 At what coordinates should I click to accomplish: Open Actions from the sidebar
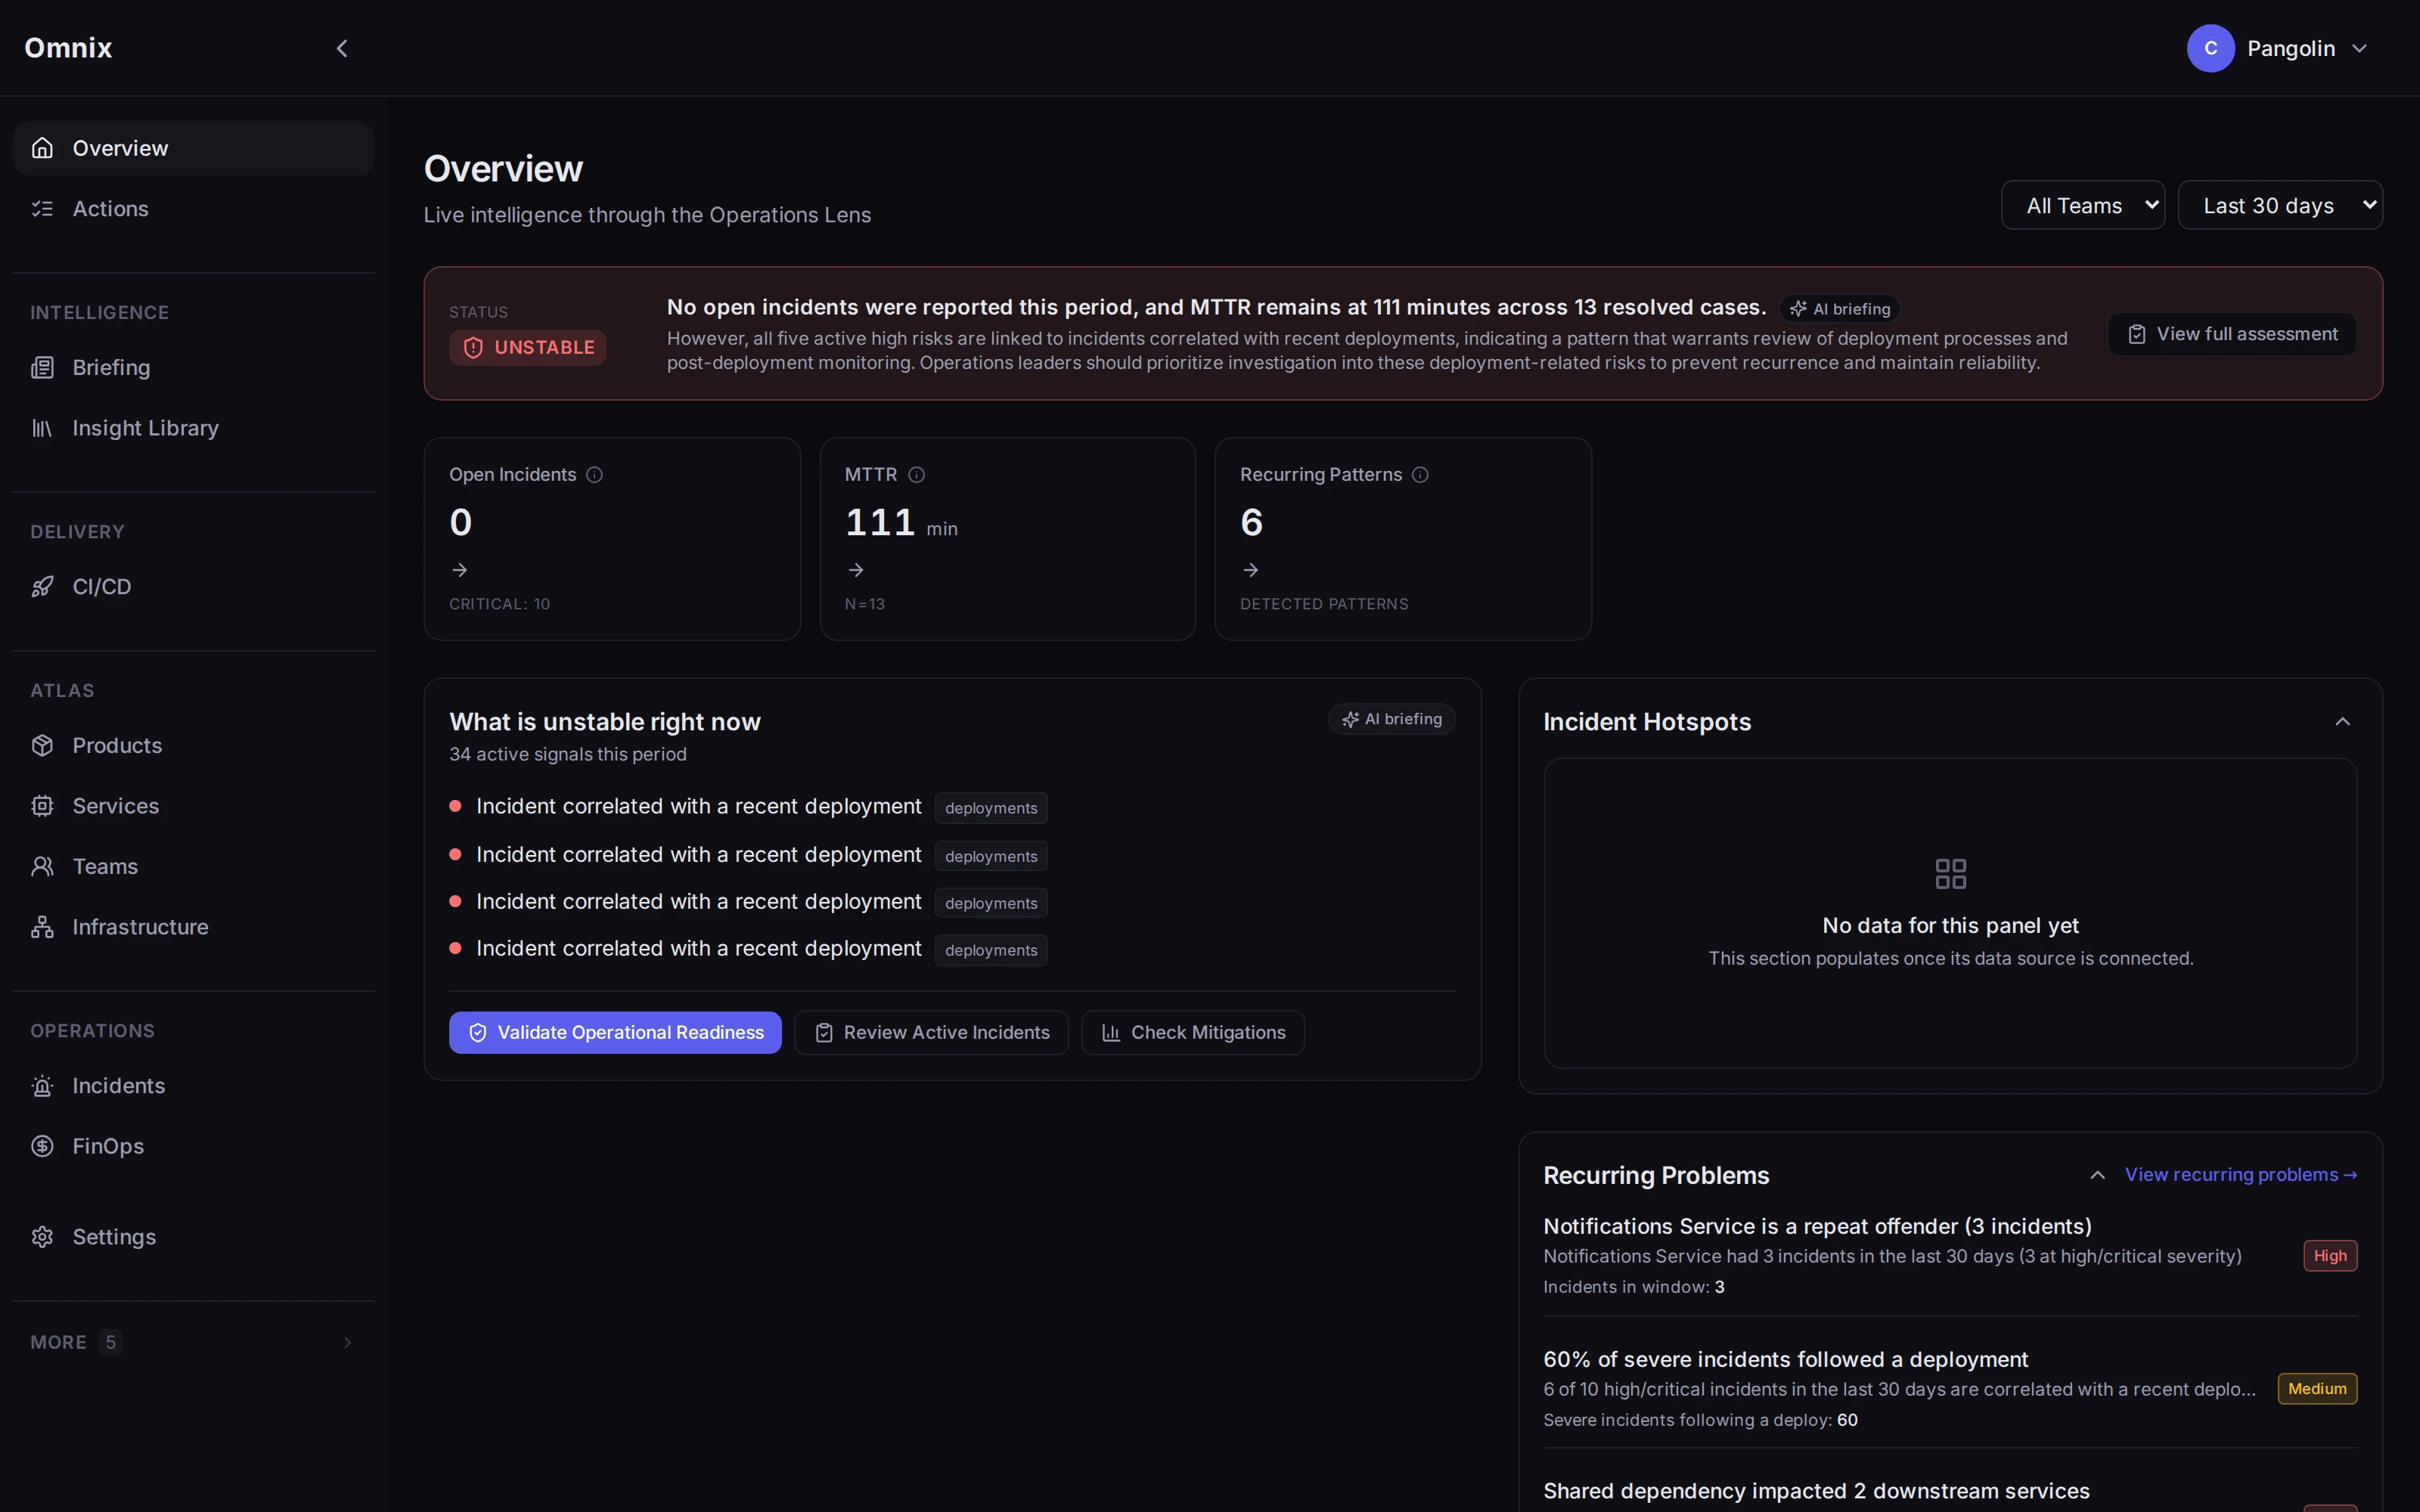point(193,209)
